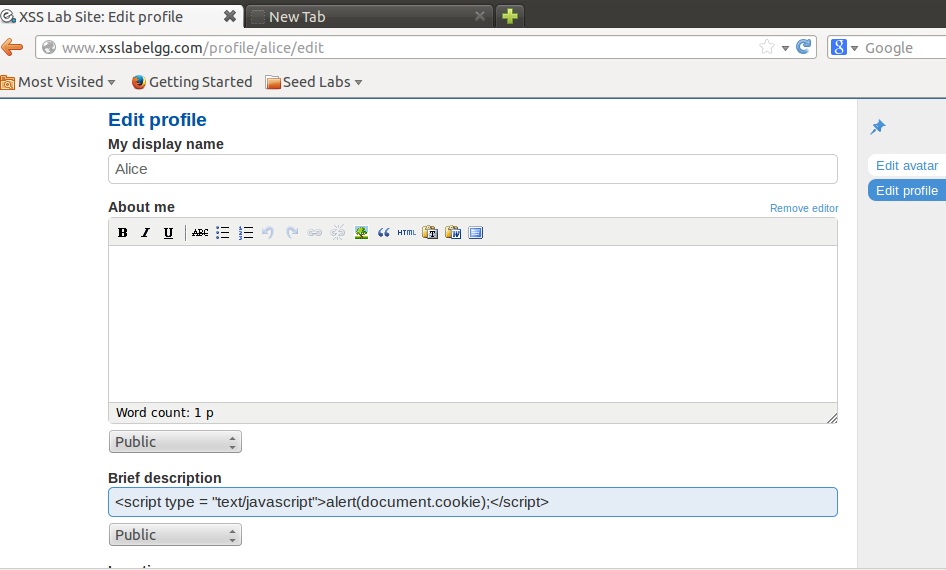
Task: Toggle italic formatting in editor toolbar
Action: point(145,233)
